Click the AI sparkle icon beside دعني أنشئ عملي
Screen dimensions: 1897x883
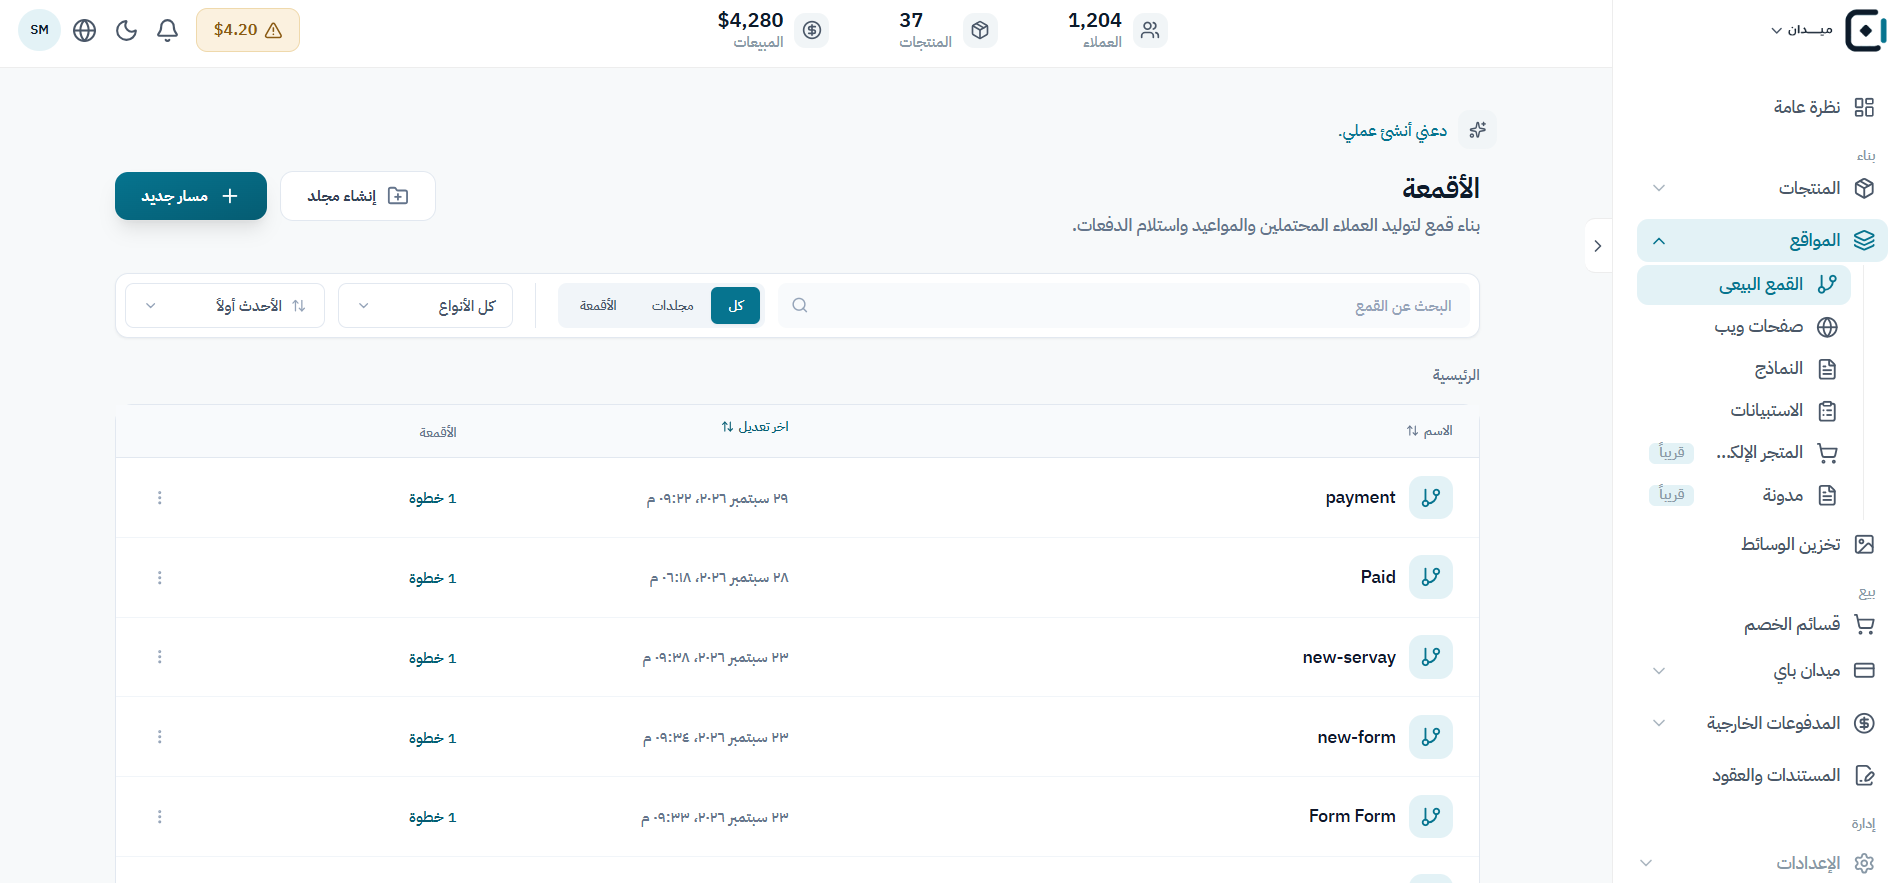pyautogui.click(x=1477, y=130)
